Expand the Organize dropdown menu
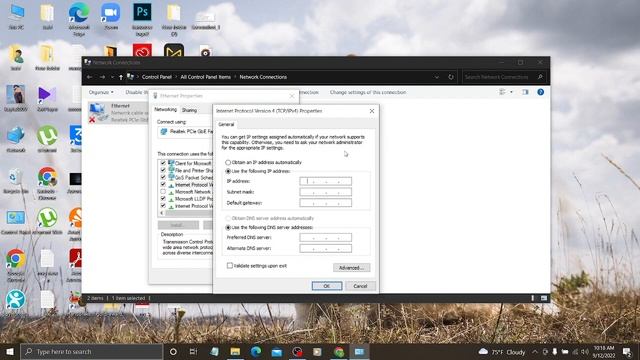This screenshot has height=360, width=640. click(x=101, y=92)
